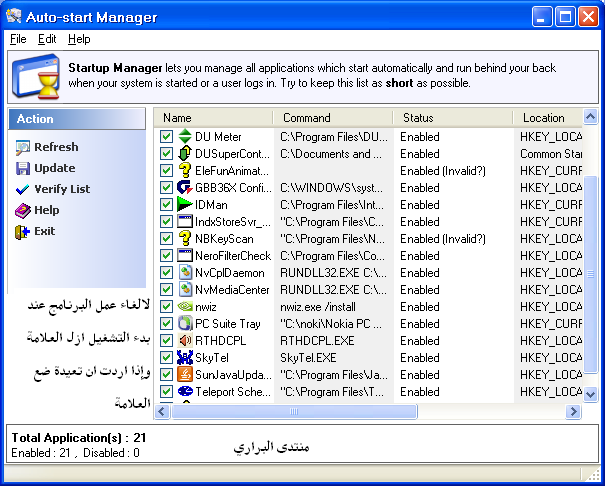Screen dimensions: 605x486
Task: Sort list by Command column header
Action: (333, 118)
